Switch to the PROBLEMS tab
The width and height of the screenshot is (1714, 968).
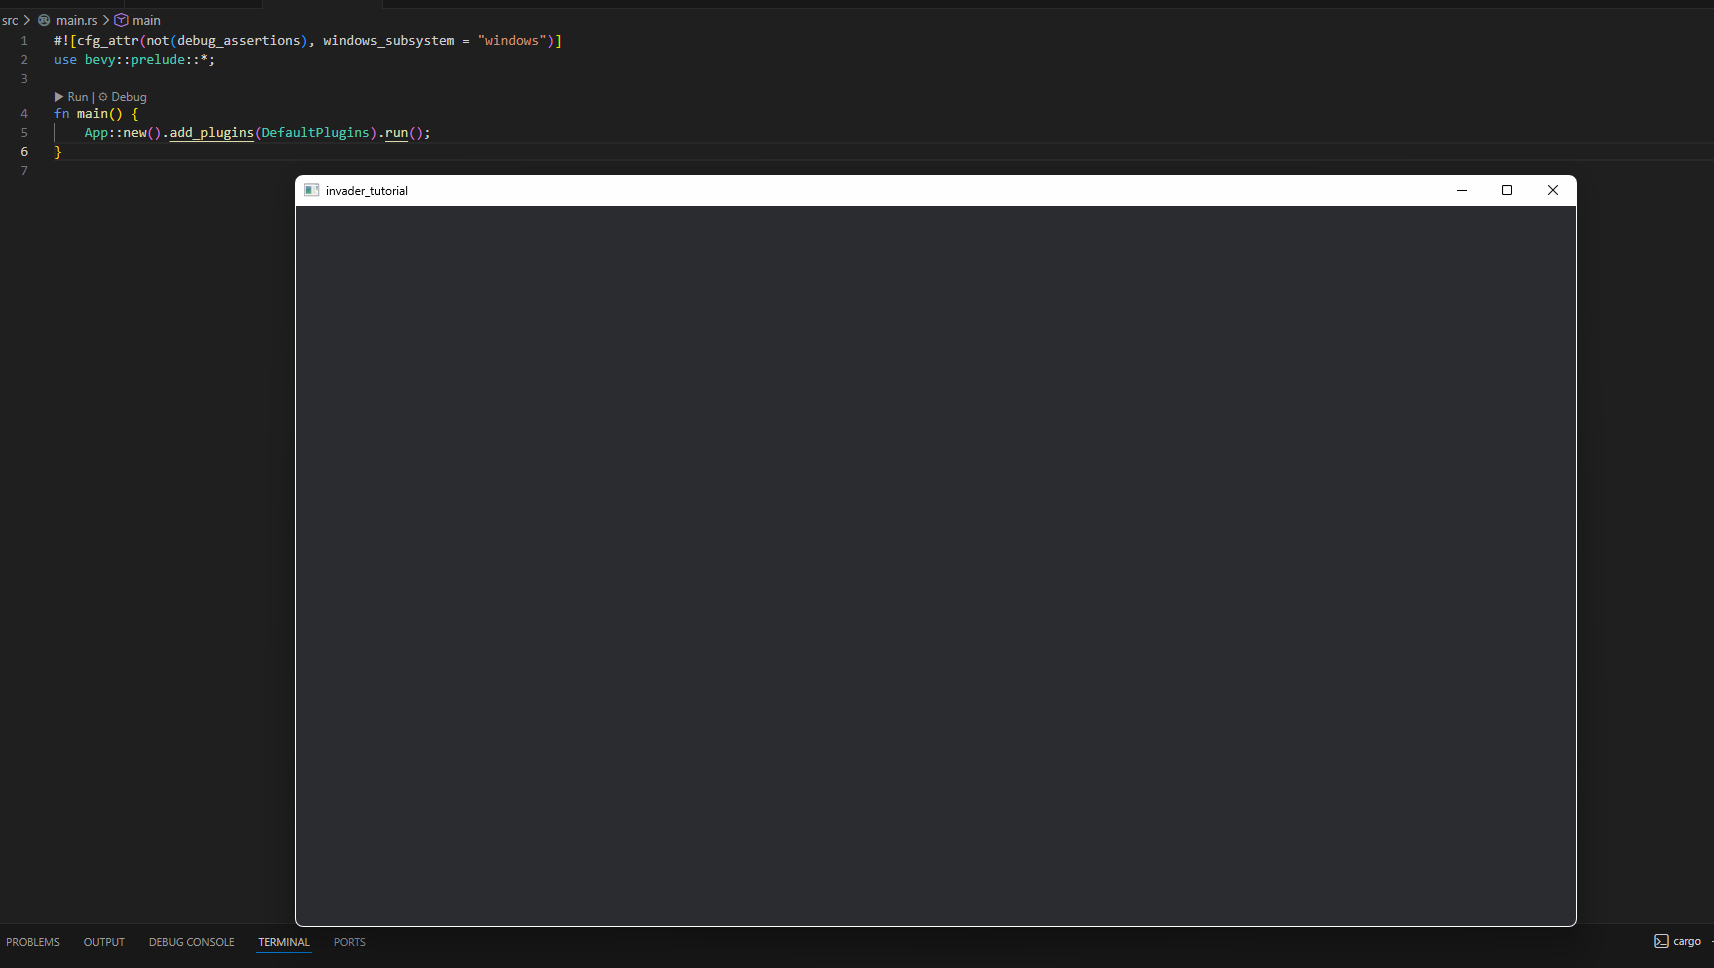(33, 942)
